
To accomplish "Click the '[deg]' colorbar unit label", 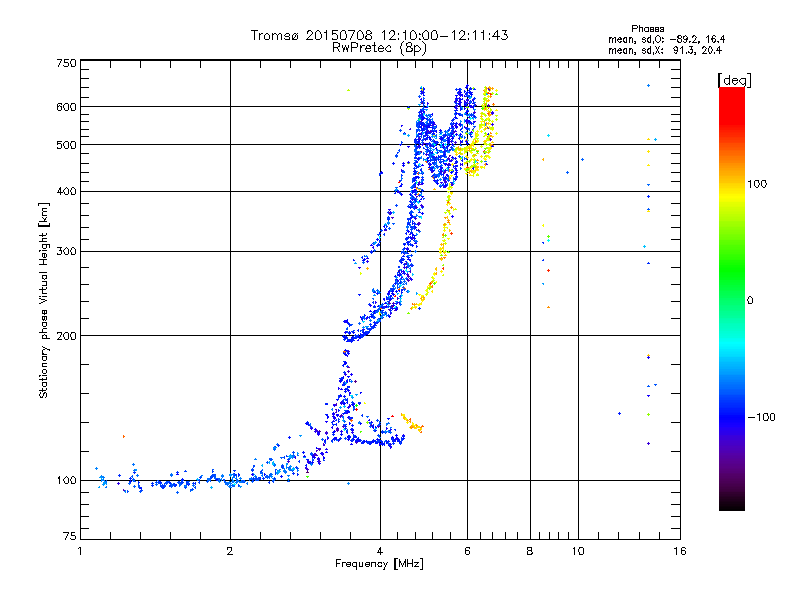I will (734, 80).
